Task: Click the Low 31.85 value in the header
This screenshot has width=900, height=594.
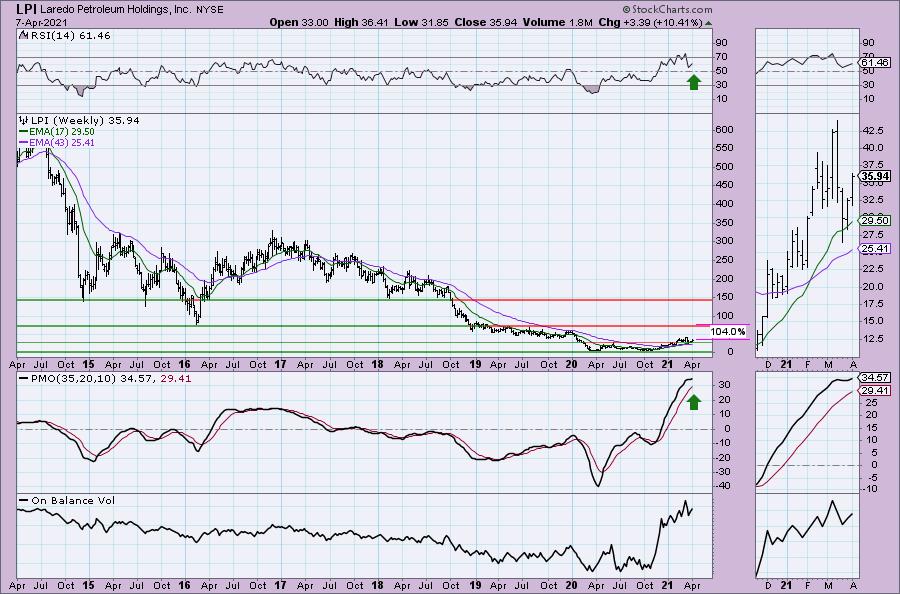Action: point(422,22)
